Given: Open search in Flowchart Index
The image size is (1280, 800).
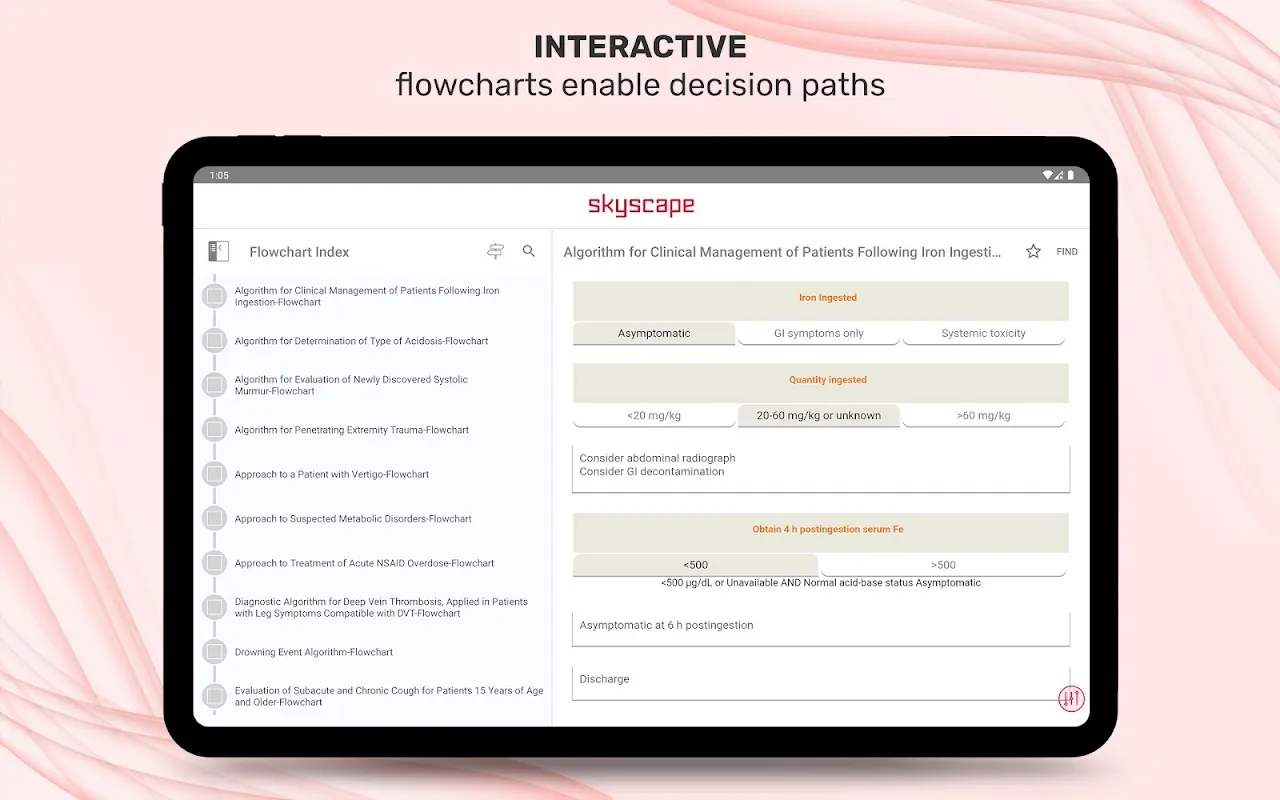Looking at the screenshot, I should click(529, 252).
